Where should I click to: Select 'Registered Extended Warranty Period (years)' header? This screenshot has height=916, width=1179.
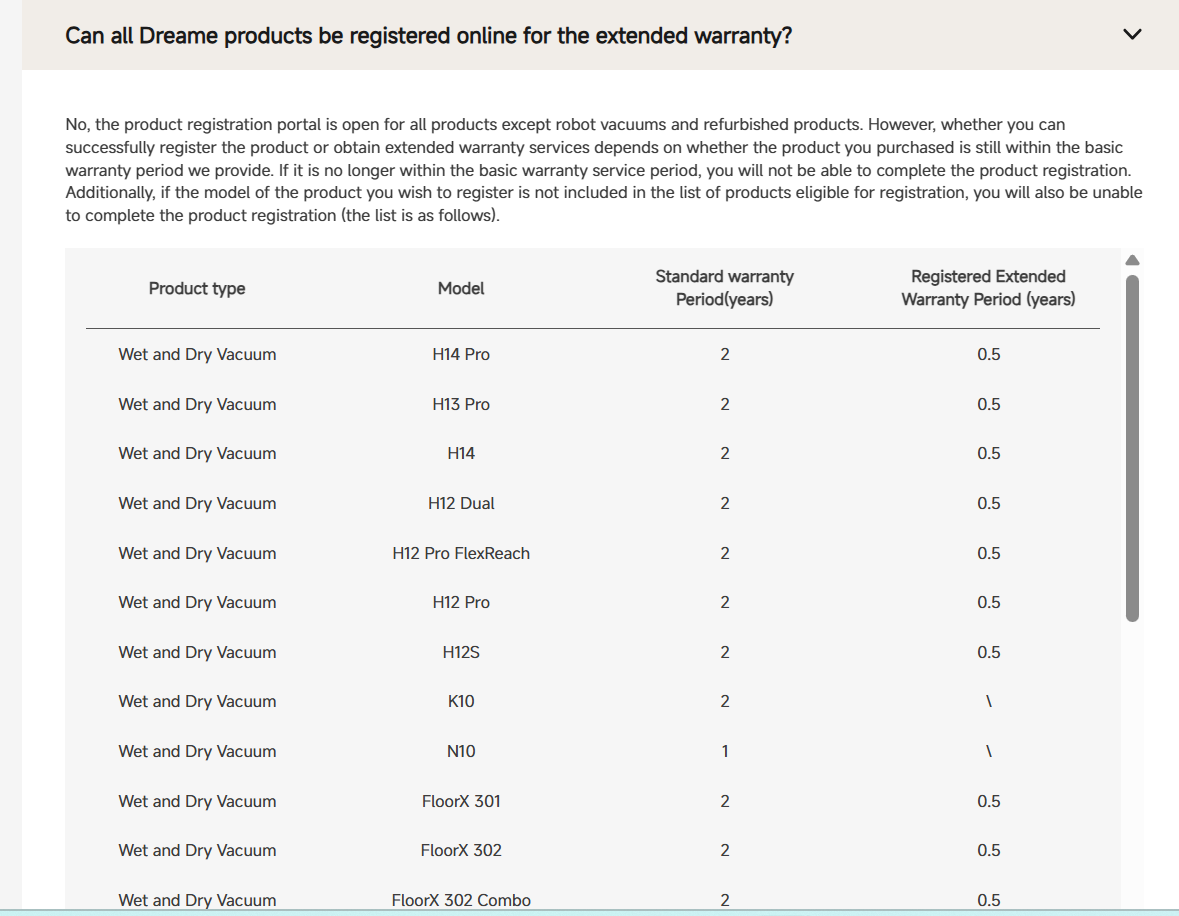(x=988, y=288)
